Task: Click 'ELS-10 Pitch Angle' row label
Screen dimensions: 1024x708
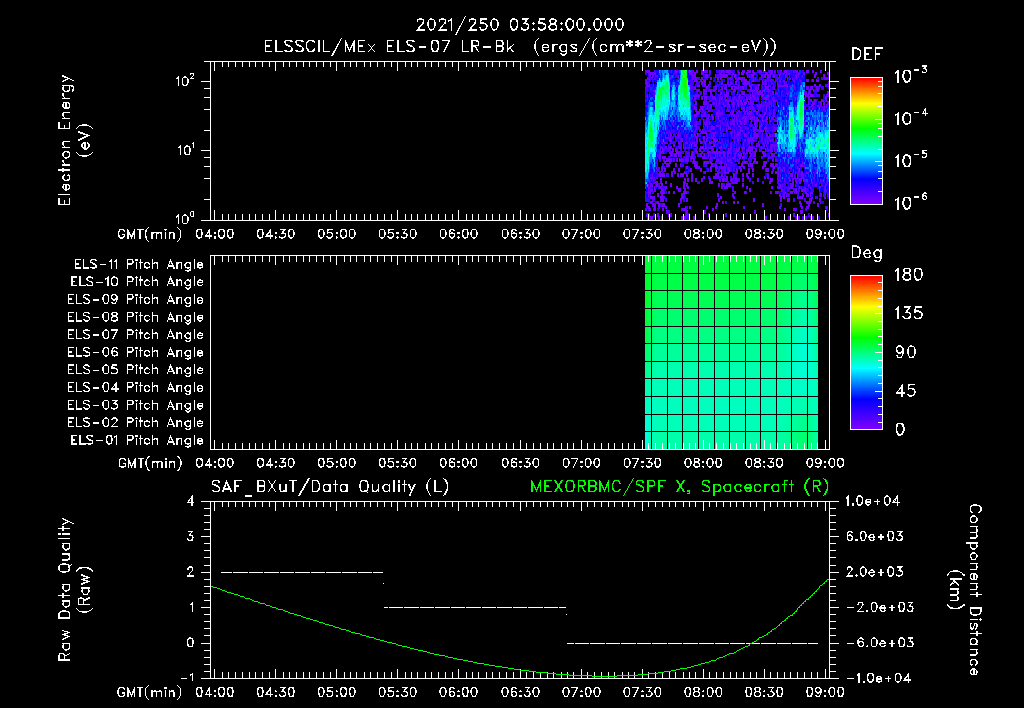Action: (x=137, y=282)
